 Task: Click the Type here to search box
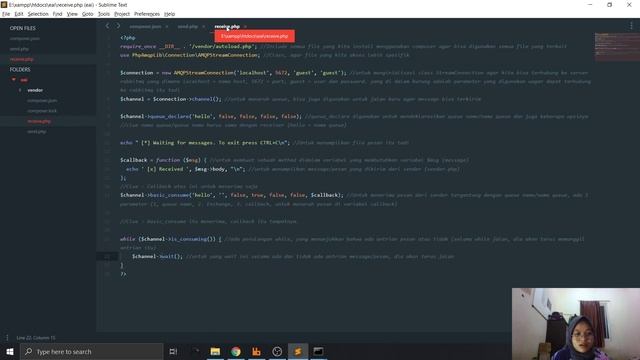(92, 351)
